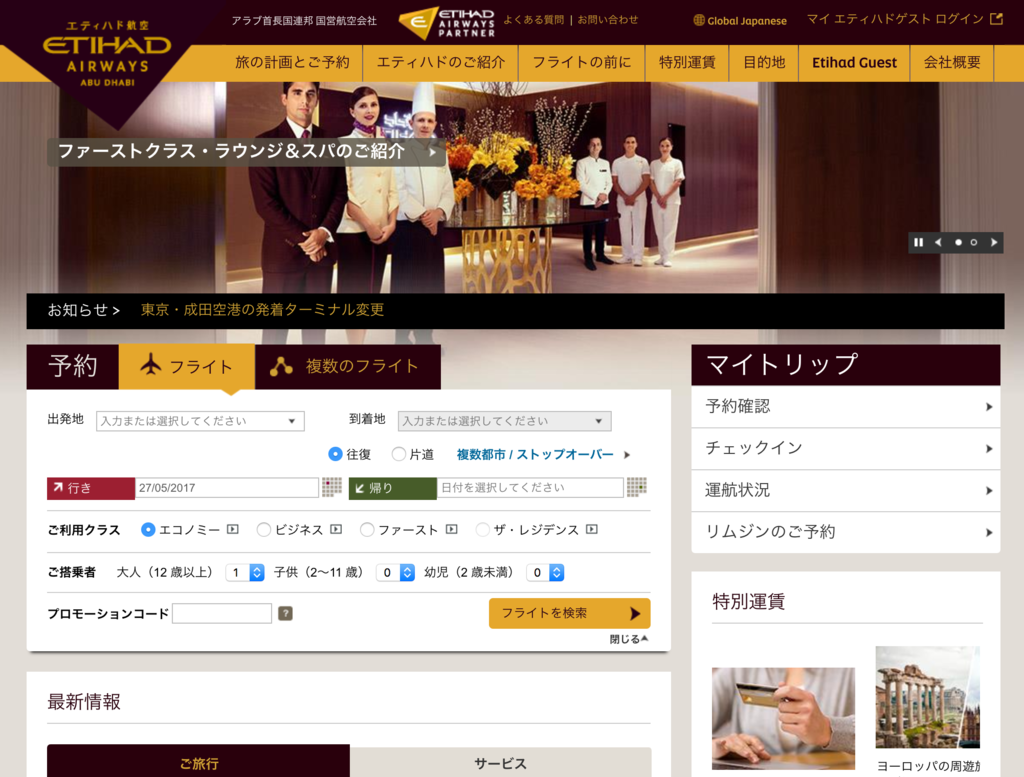Select the エコノミー class radio button
The image size is (1024, 777).
(148, 530)
